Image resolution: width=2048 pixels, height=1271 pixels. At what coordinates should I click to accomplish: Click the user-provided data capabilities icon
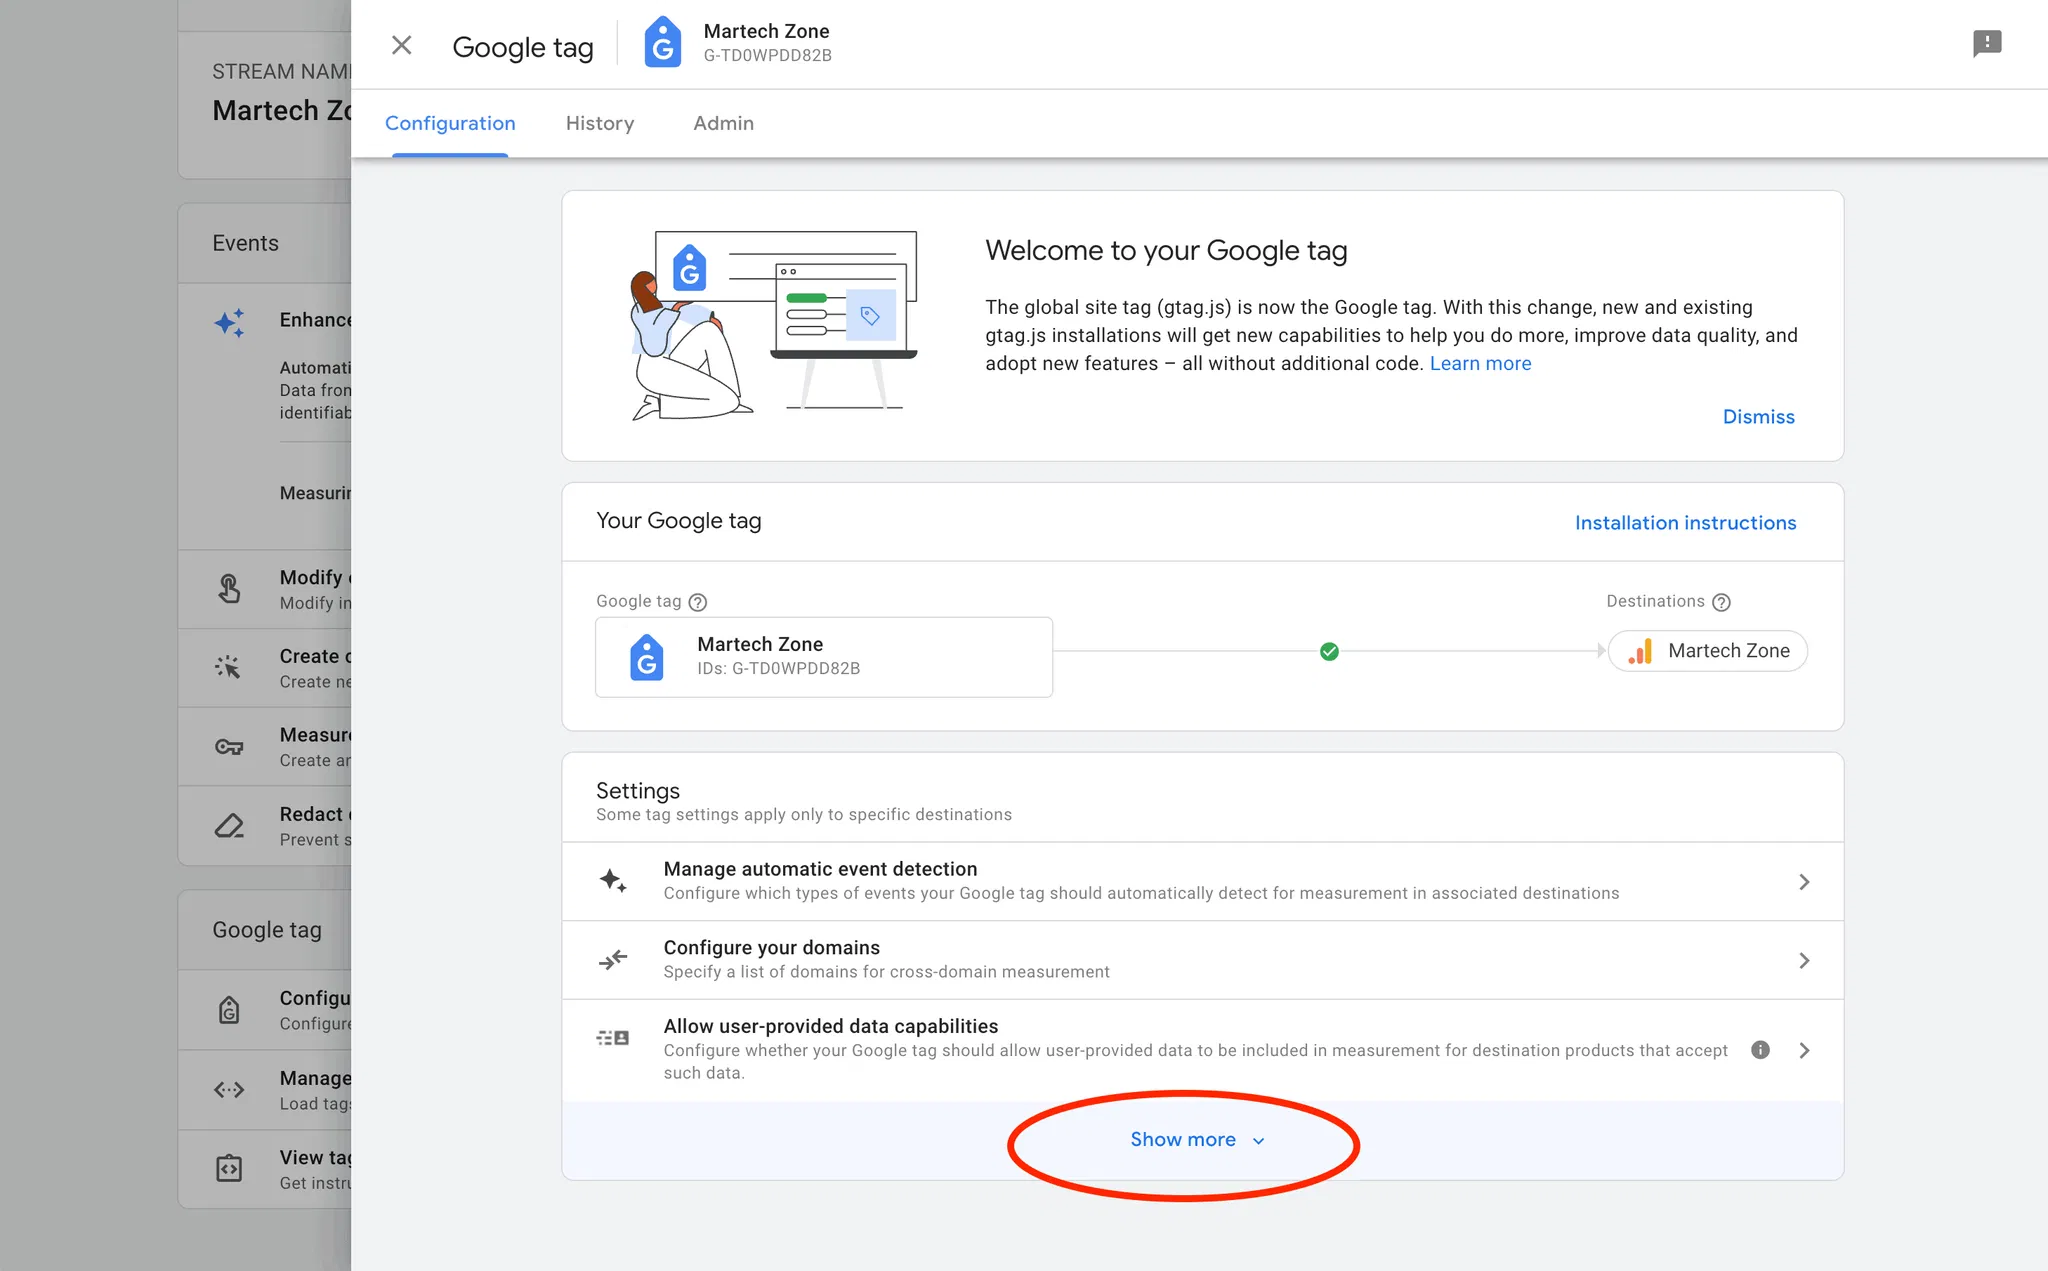[613, 1038]
